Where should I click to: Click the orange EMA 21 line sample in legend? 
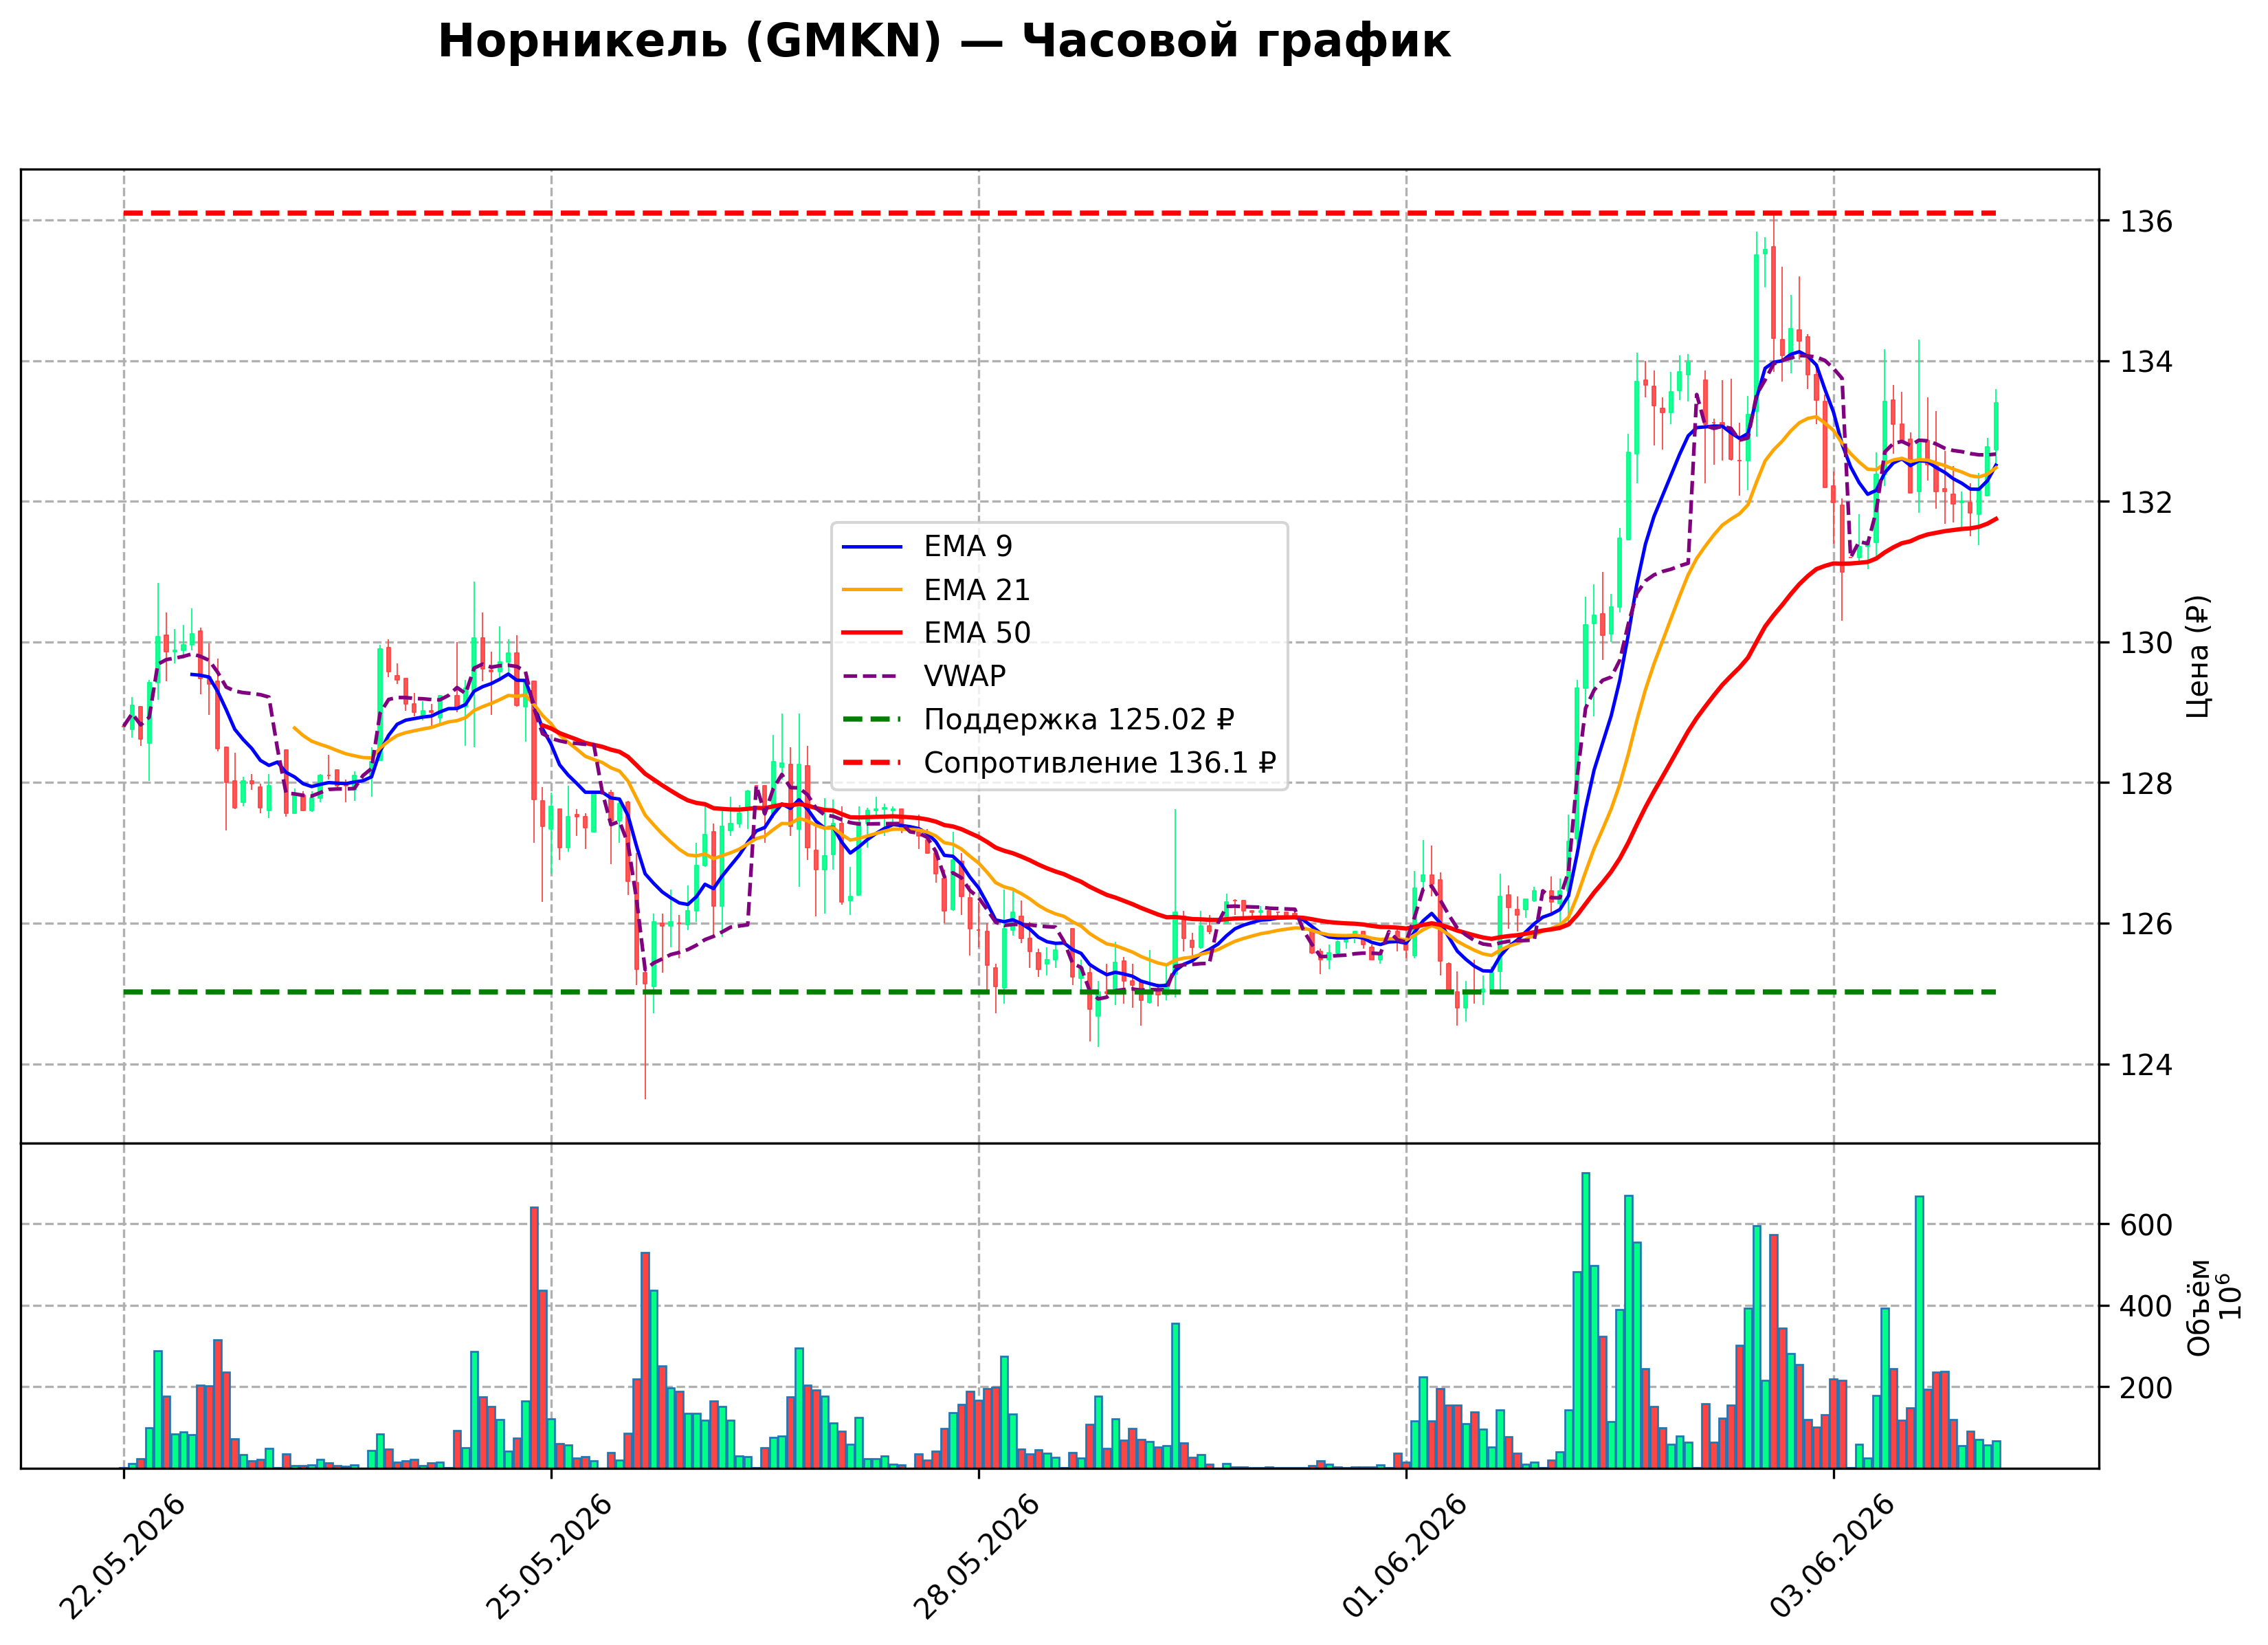[872, 590]
